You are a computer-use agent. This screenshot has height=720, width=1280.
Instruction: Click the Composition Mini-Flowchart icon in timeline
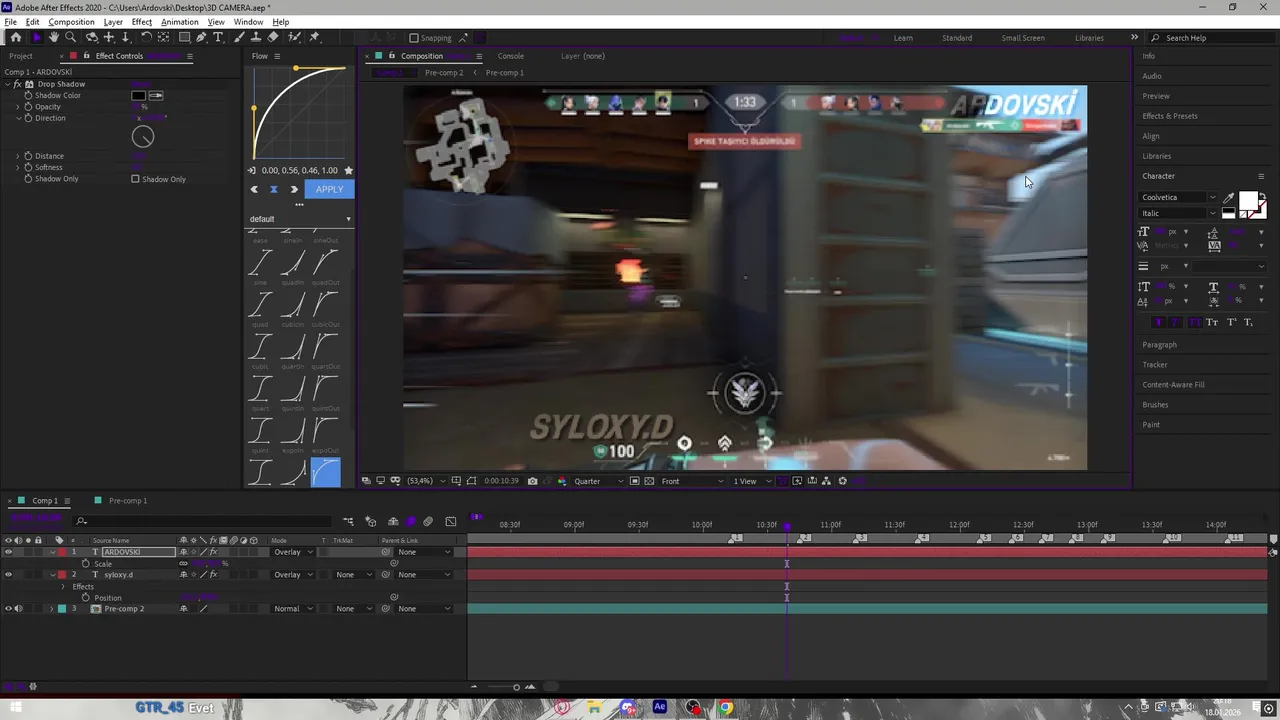pyautogui.click(x=348, y=521)
